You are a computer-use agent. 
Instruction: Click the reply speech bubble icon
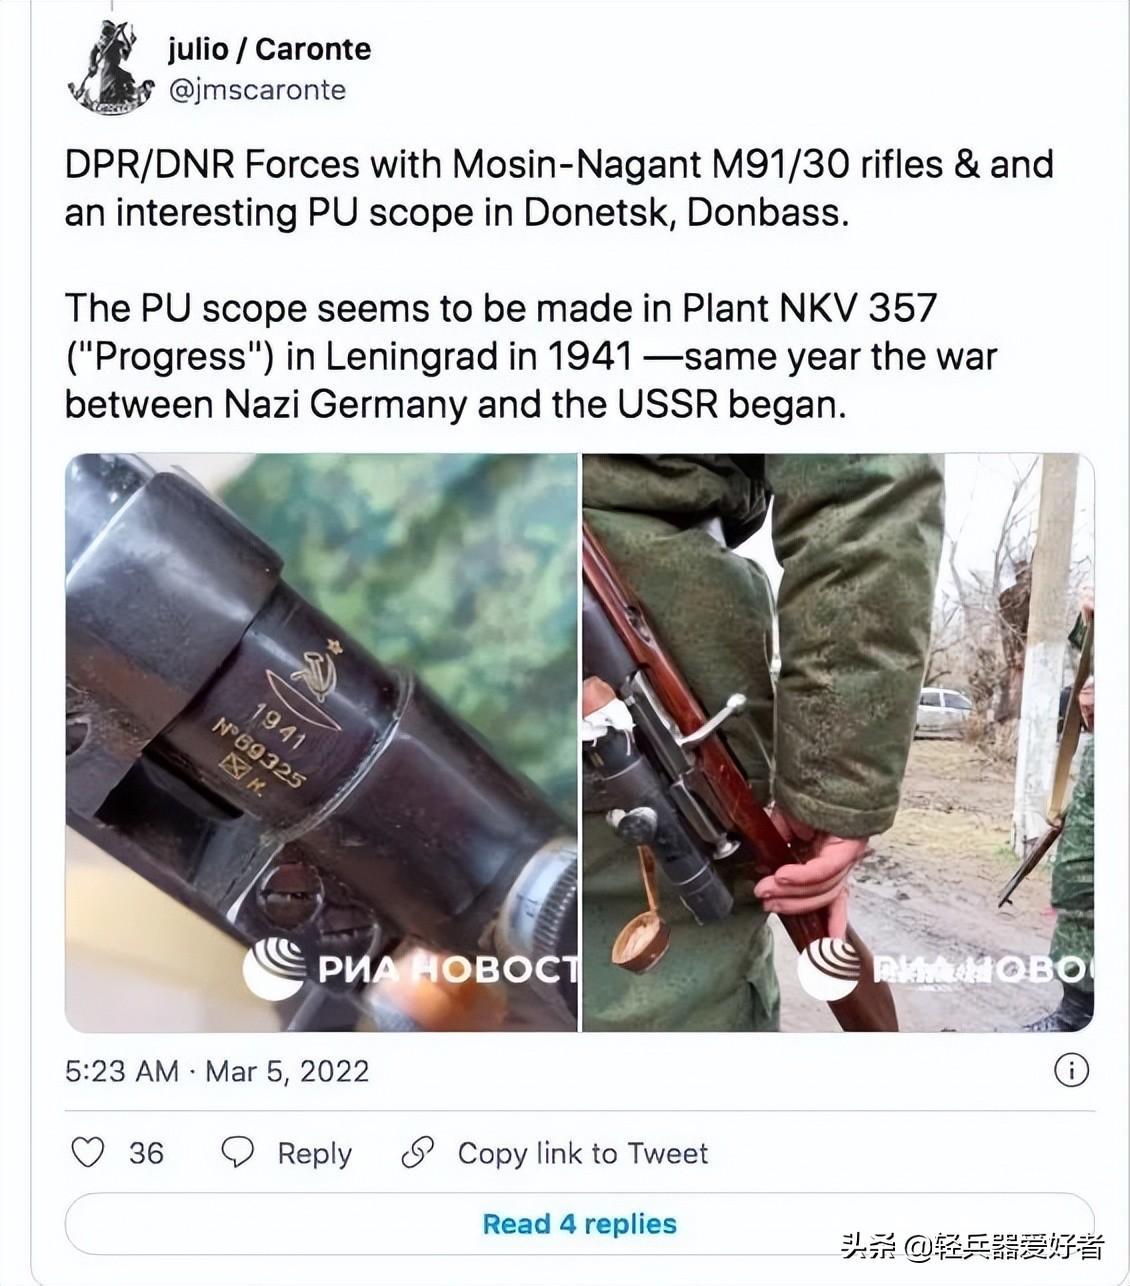(237, 1152)
